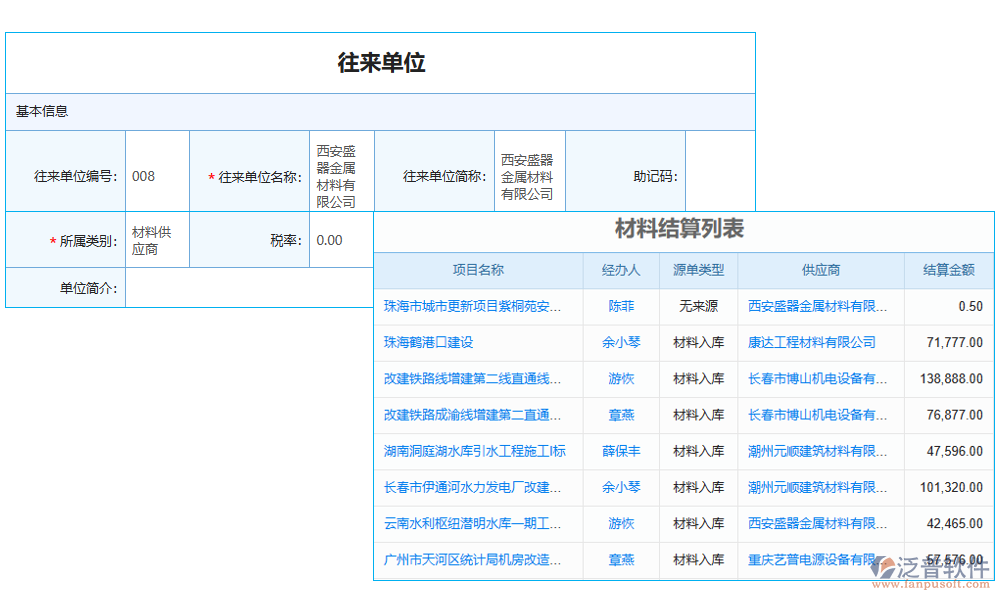The width and height of the screenshot is (1000, 600).
Task: Click the 往来单位名称 field
Action: 342,170
